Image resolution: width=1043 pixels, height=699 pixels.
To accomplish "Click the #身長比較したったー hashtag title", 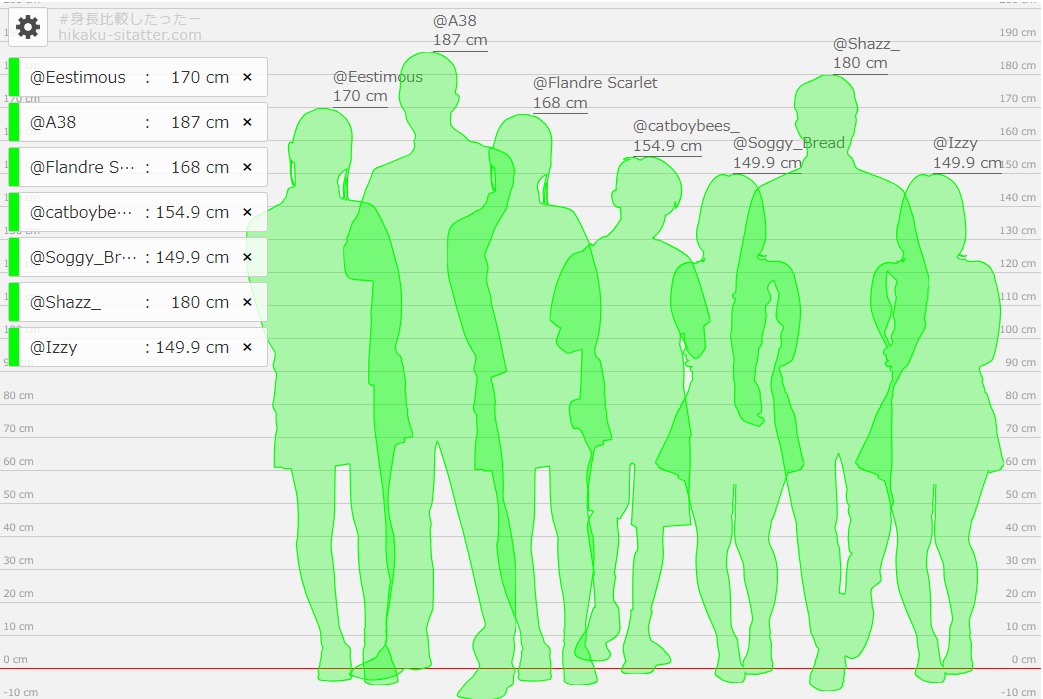I will 130,19.
